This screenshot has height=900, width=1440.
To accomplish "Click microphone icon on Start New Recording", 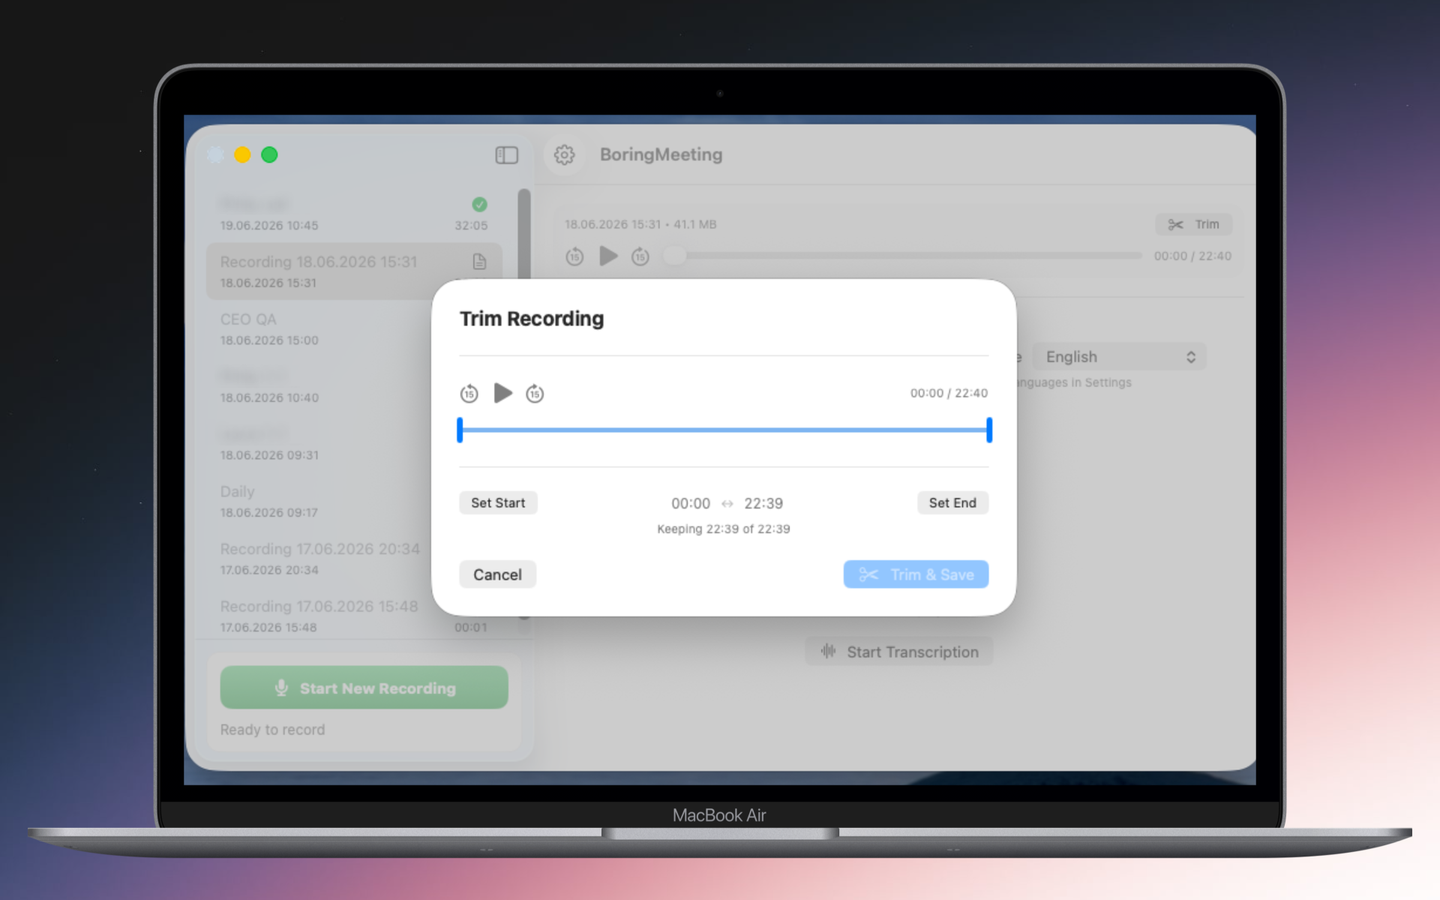I will coord(281,688).
